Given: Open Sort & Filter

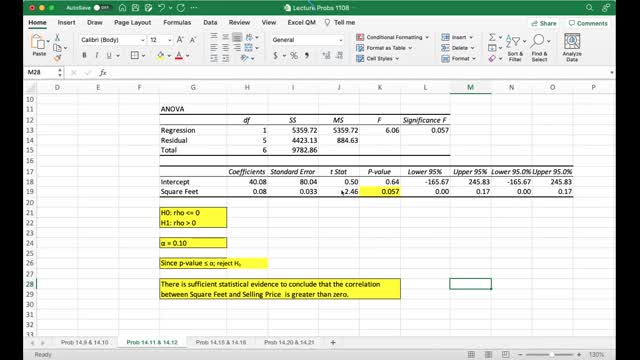Looking at the screenshot, I should tap(515, 48).
